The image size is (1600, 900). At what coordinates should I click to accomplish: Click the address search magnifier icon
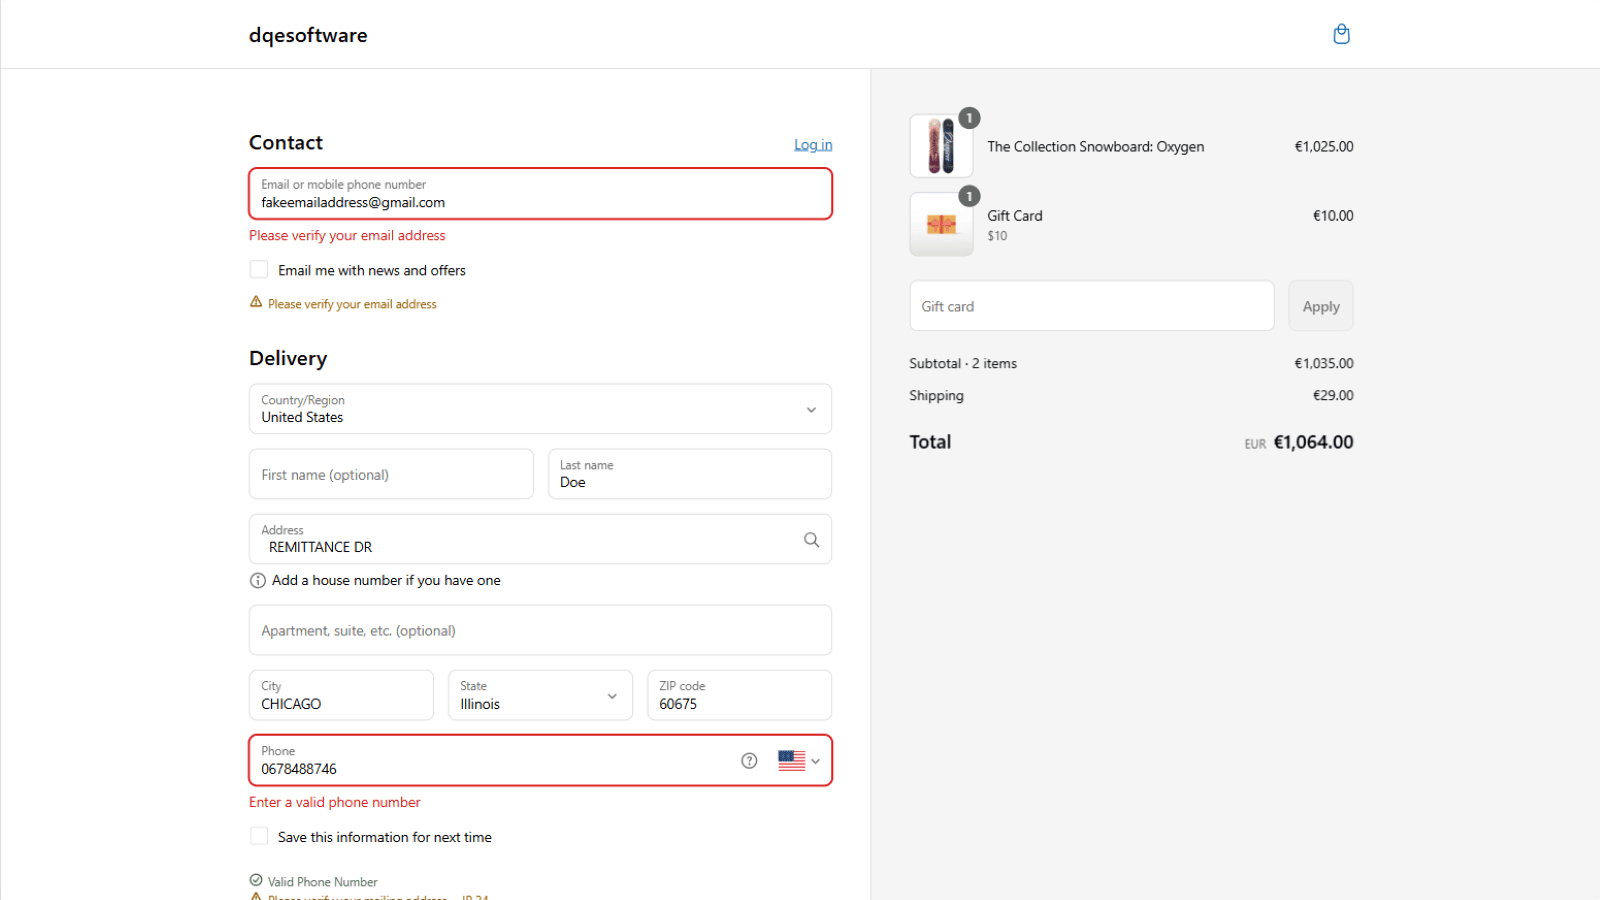pos(811,540)
